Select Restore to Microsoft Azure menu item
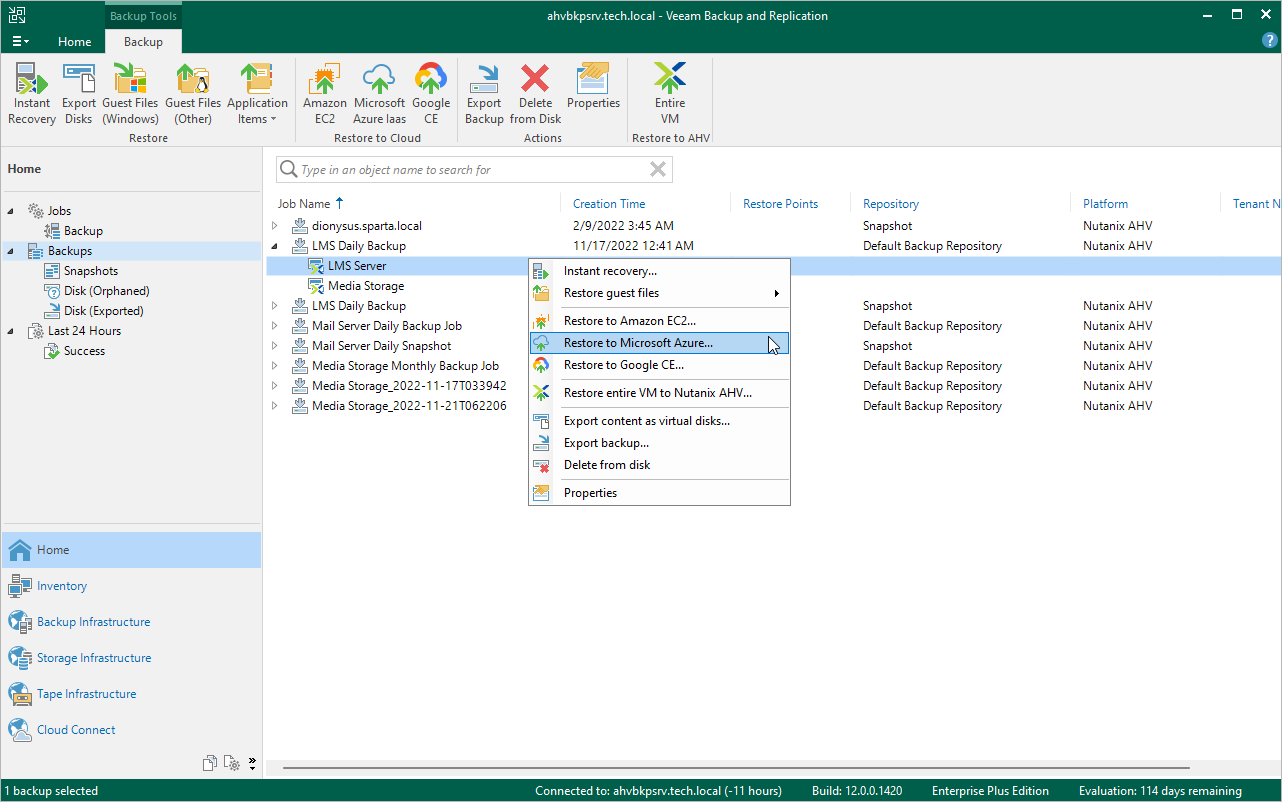1282x802 pixels. tap(638, 343)
